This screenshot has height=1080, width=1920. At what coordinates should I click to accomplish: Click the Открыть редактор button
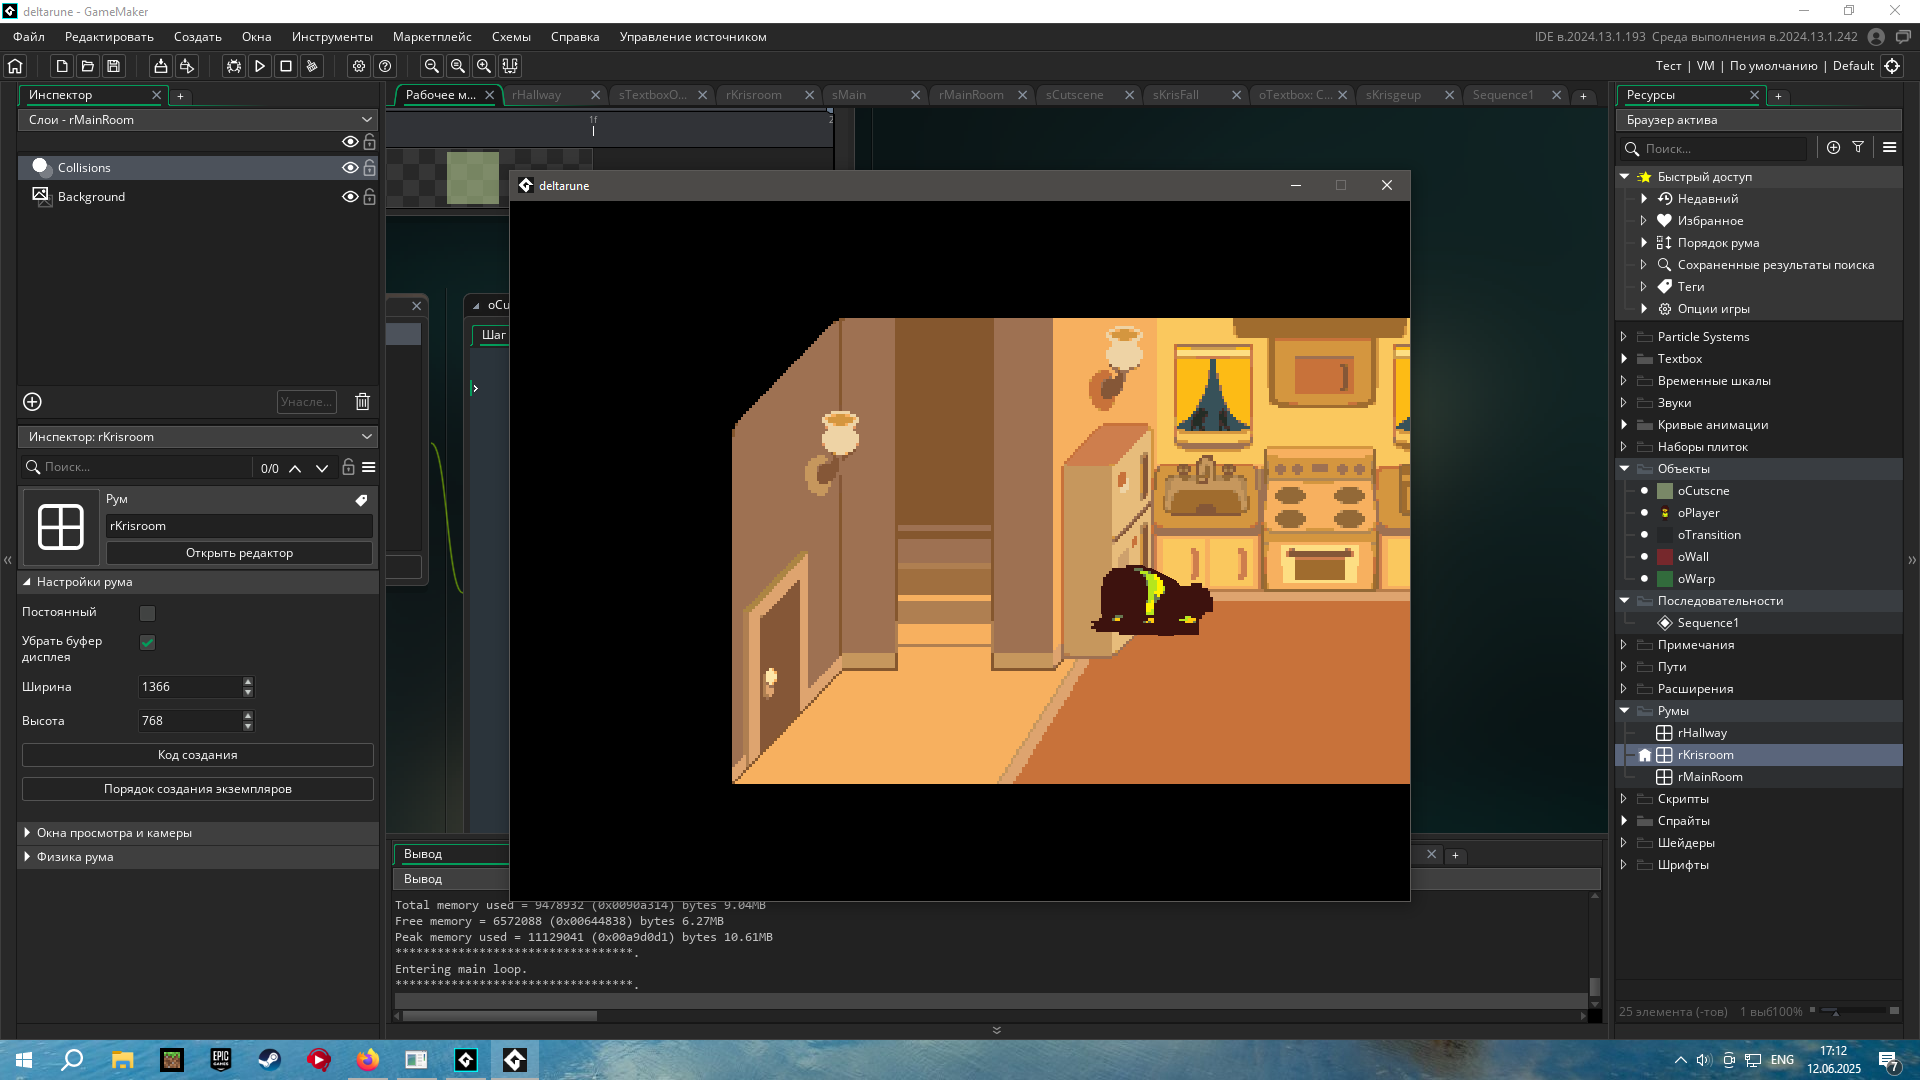coord(239,553)
